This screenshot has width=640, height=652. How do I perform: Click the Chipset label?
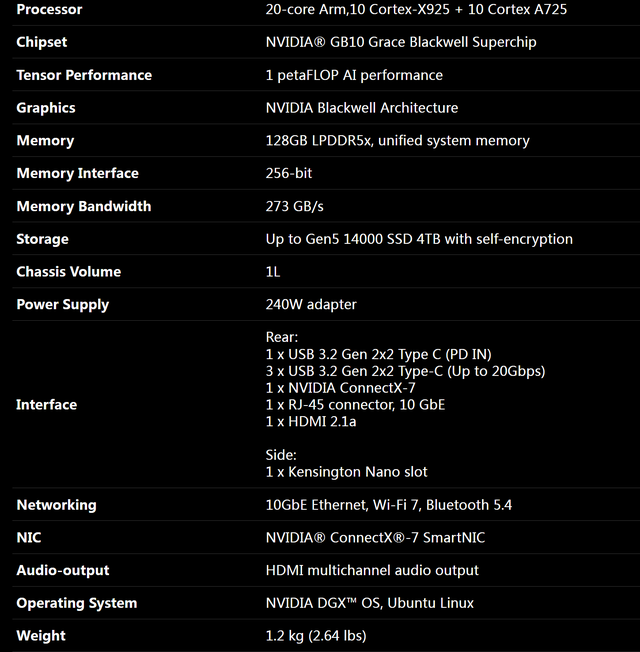pyautogui.click(x=43, y=42)
